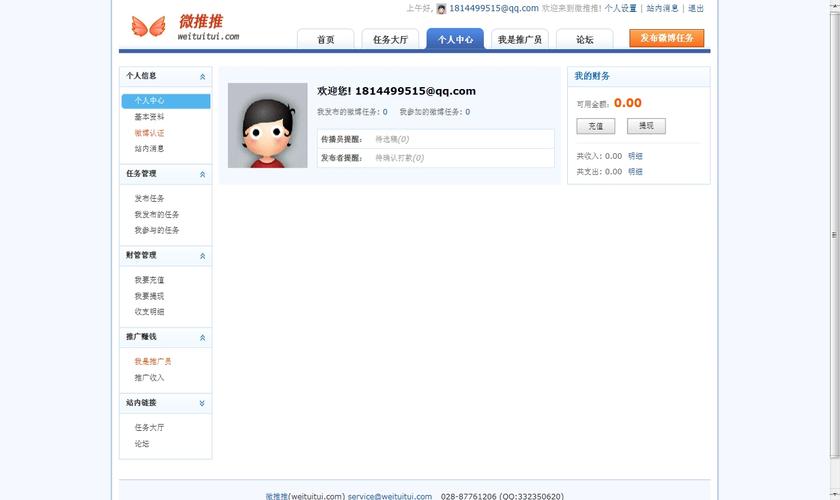Screen dimensions: 840x500
Task: Click the 0.00 available balance value
Action: 628,103
